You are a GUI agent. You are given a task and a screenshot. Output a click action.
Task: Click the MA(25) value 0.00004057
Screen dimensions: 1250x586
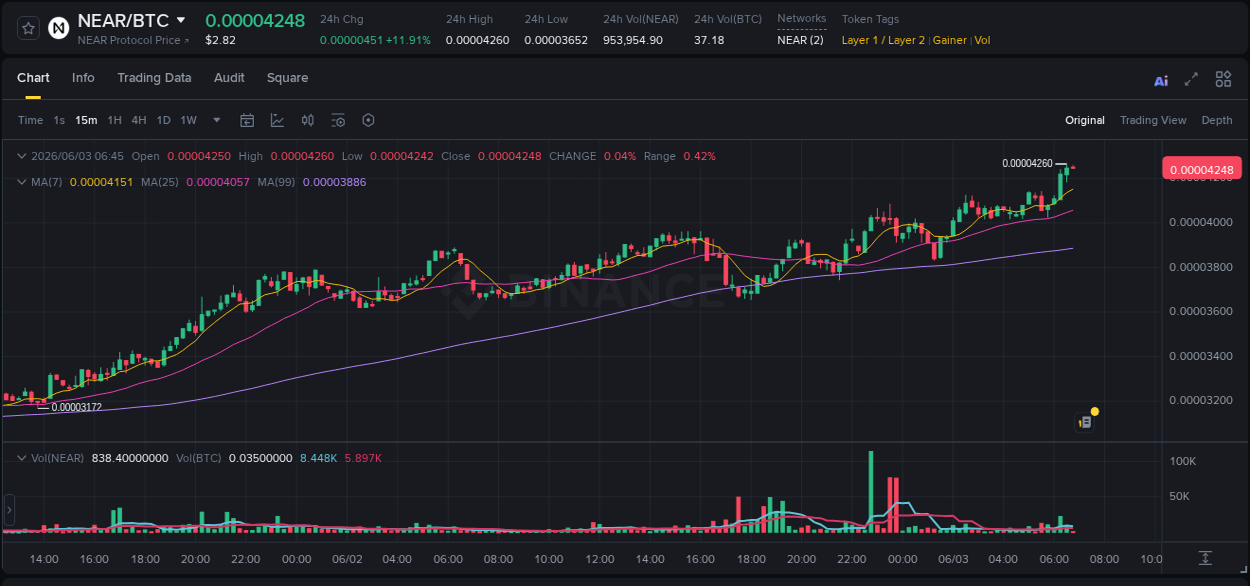(x=218, y=182)
